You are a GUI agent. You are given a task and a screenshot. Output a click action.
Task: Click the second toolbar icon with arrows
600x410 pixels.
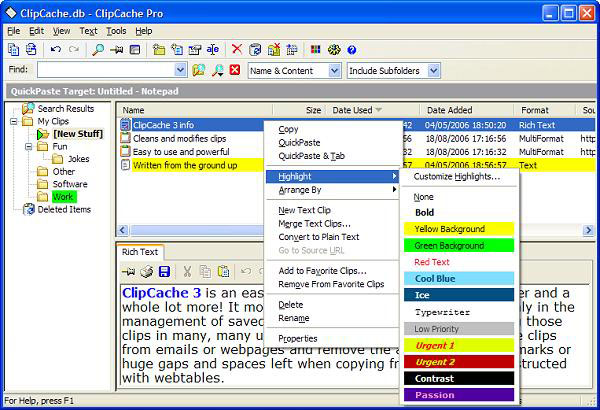click(x=31, y=49)
